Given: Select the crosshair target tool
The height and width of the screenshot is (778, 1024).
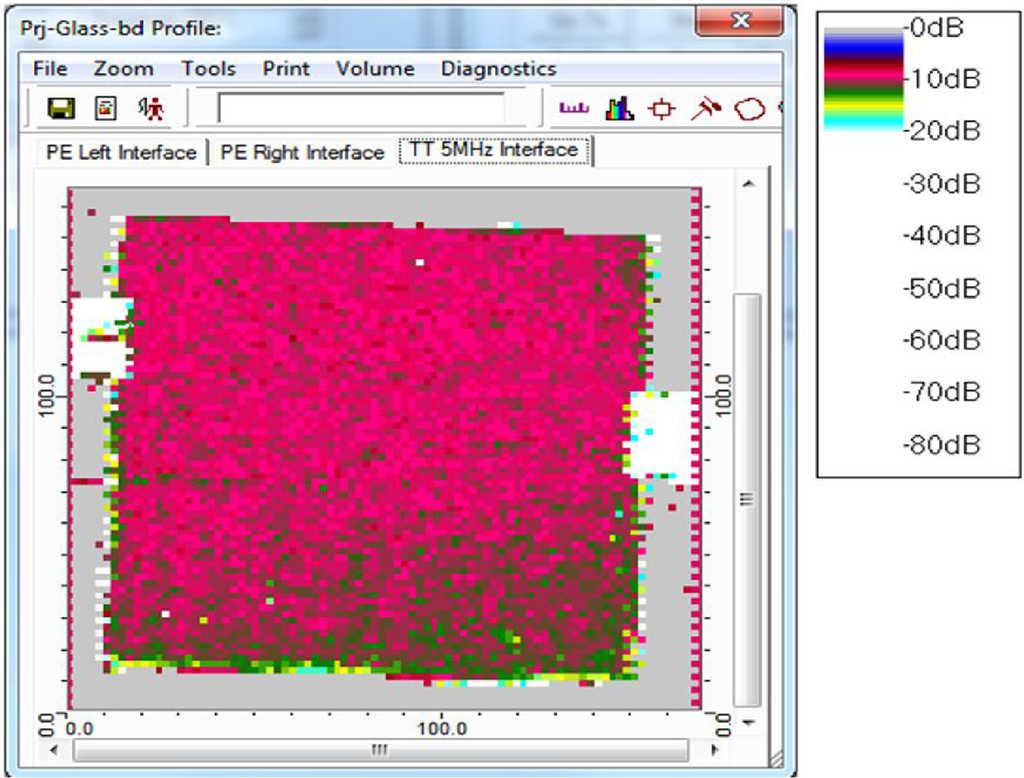Looking at the screenshot, I should [661, 108].
